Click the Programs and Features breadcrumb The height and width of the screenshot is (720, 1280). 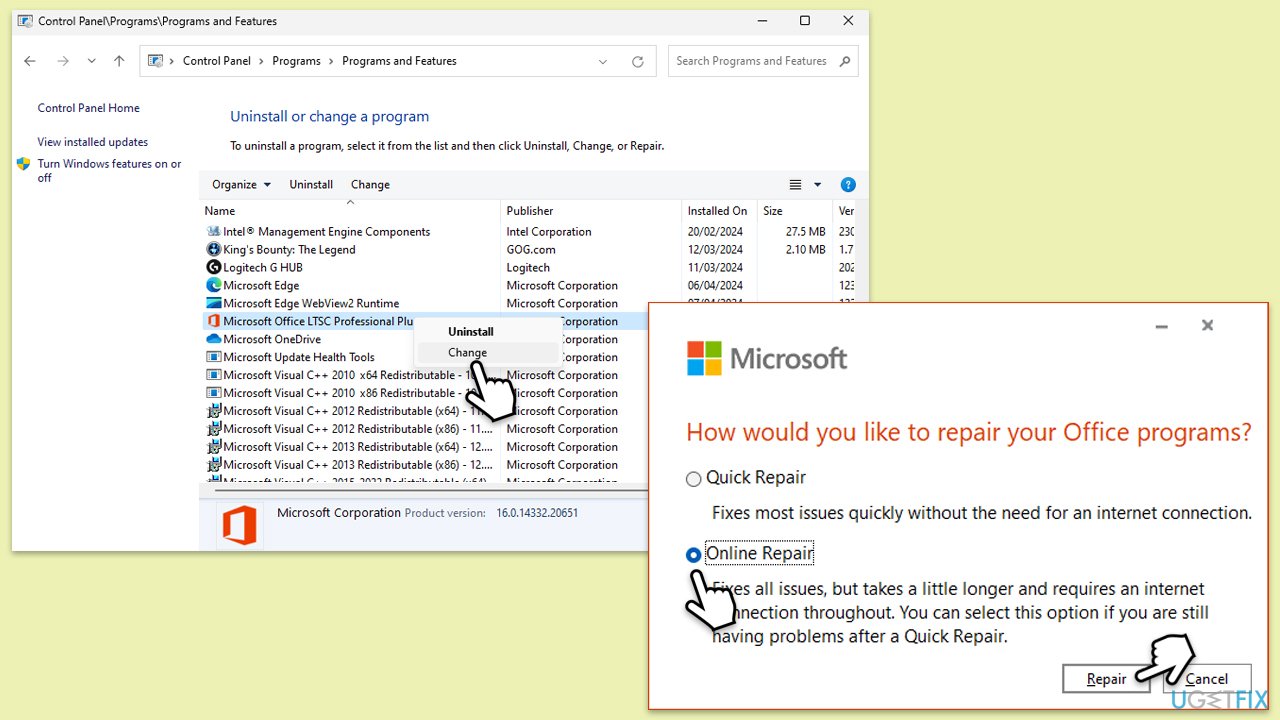tap(399, 61)
